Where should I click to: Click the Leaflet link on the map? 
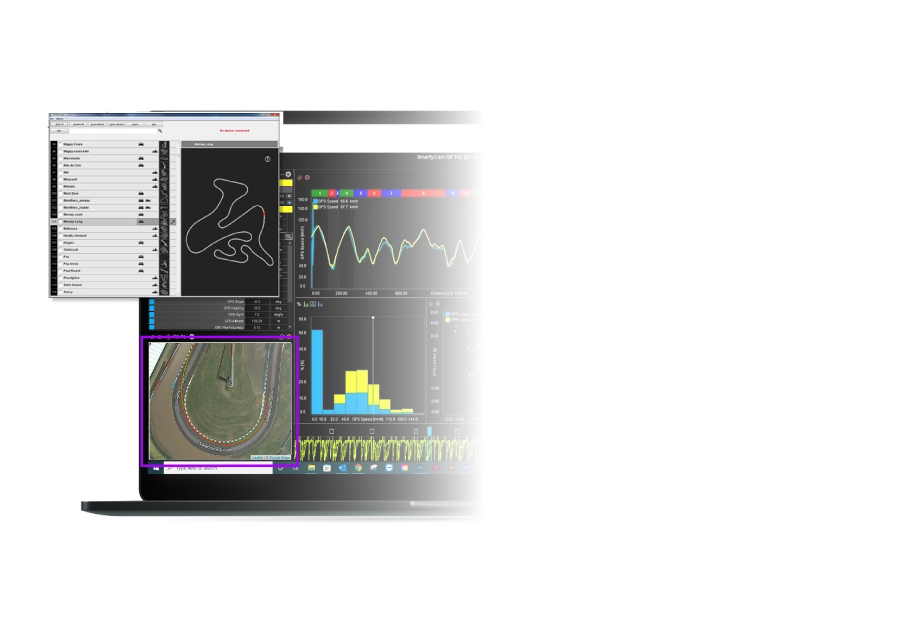(256, 458)
